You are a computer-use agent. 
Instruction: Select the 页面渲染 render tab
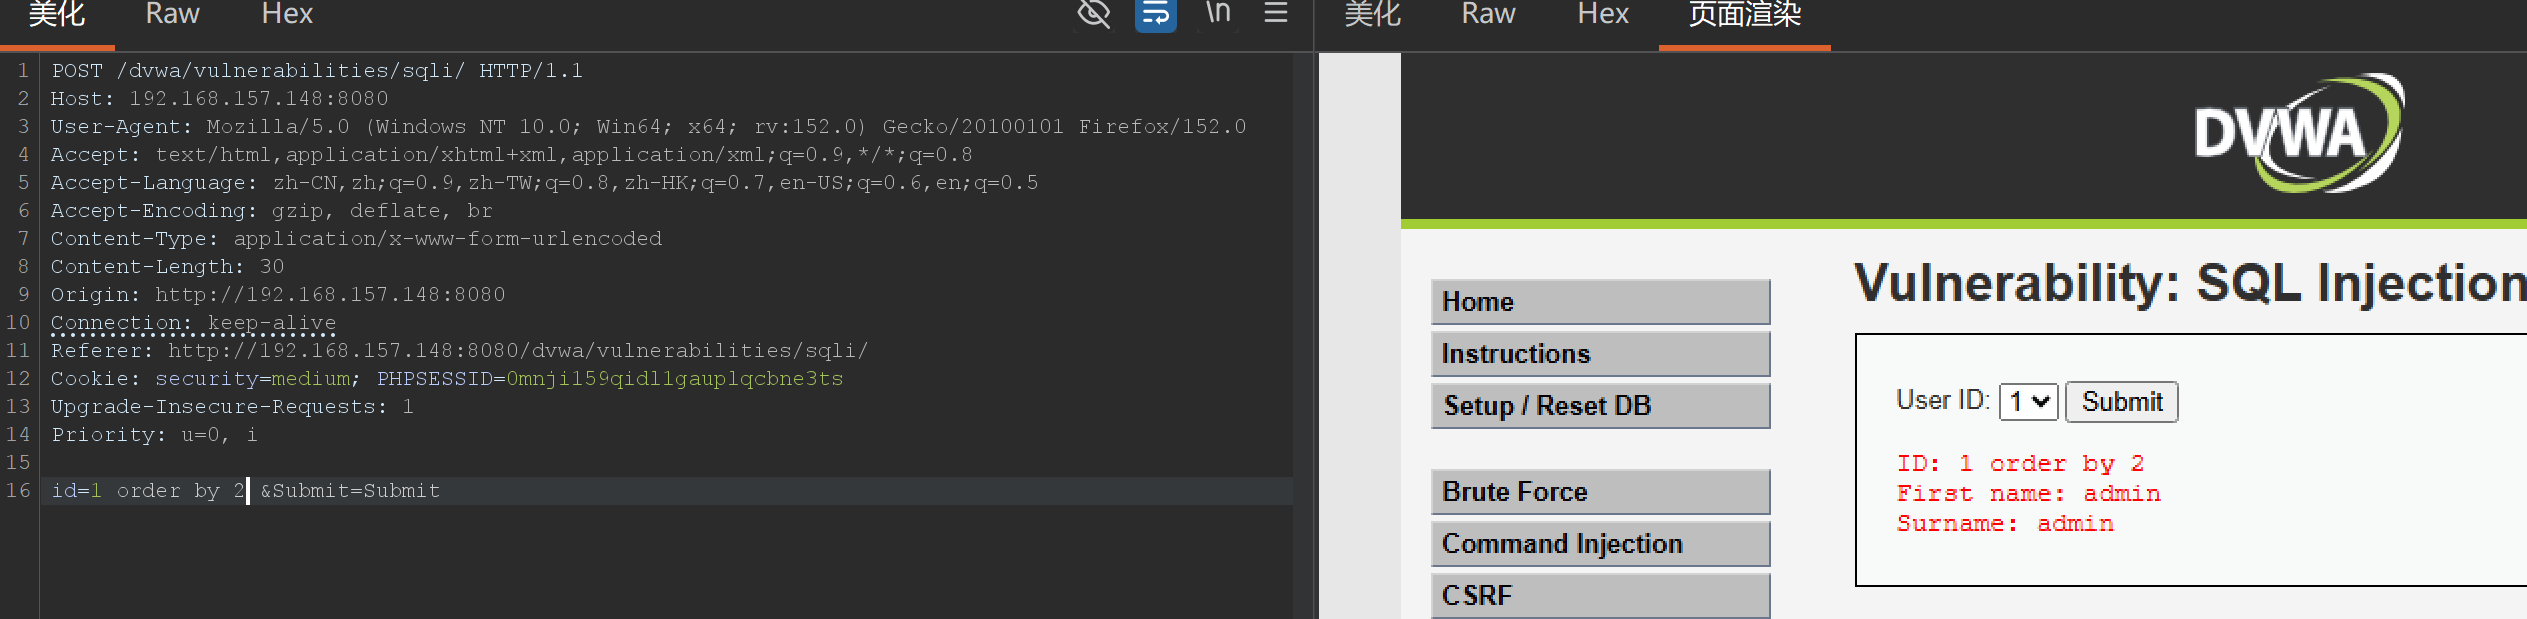pos(1745,14)
